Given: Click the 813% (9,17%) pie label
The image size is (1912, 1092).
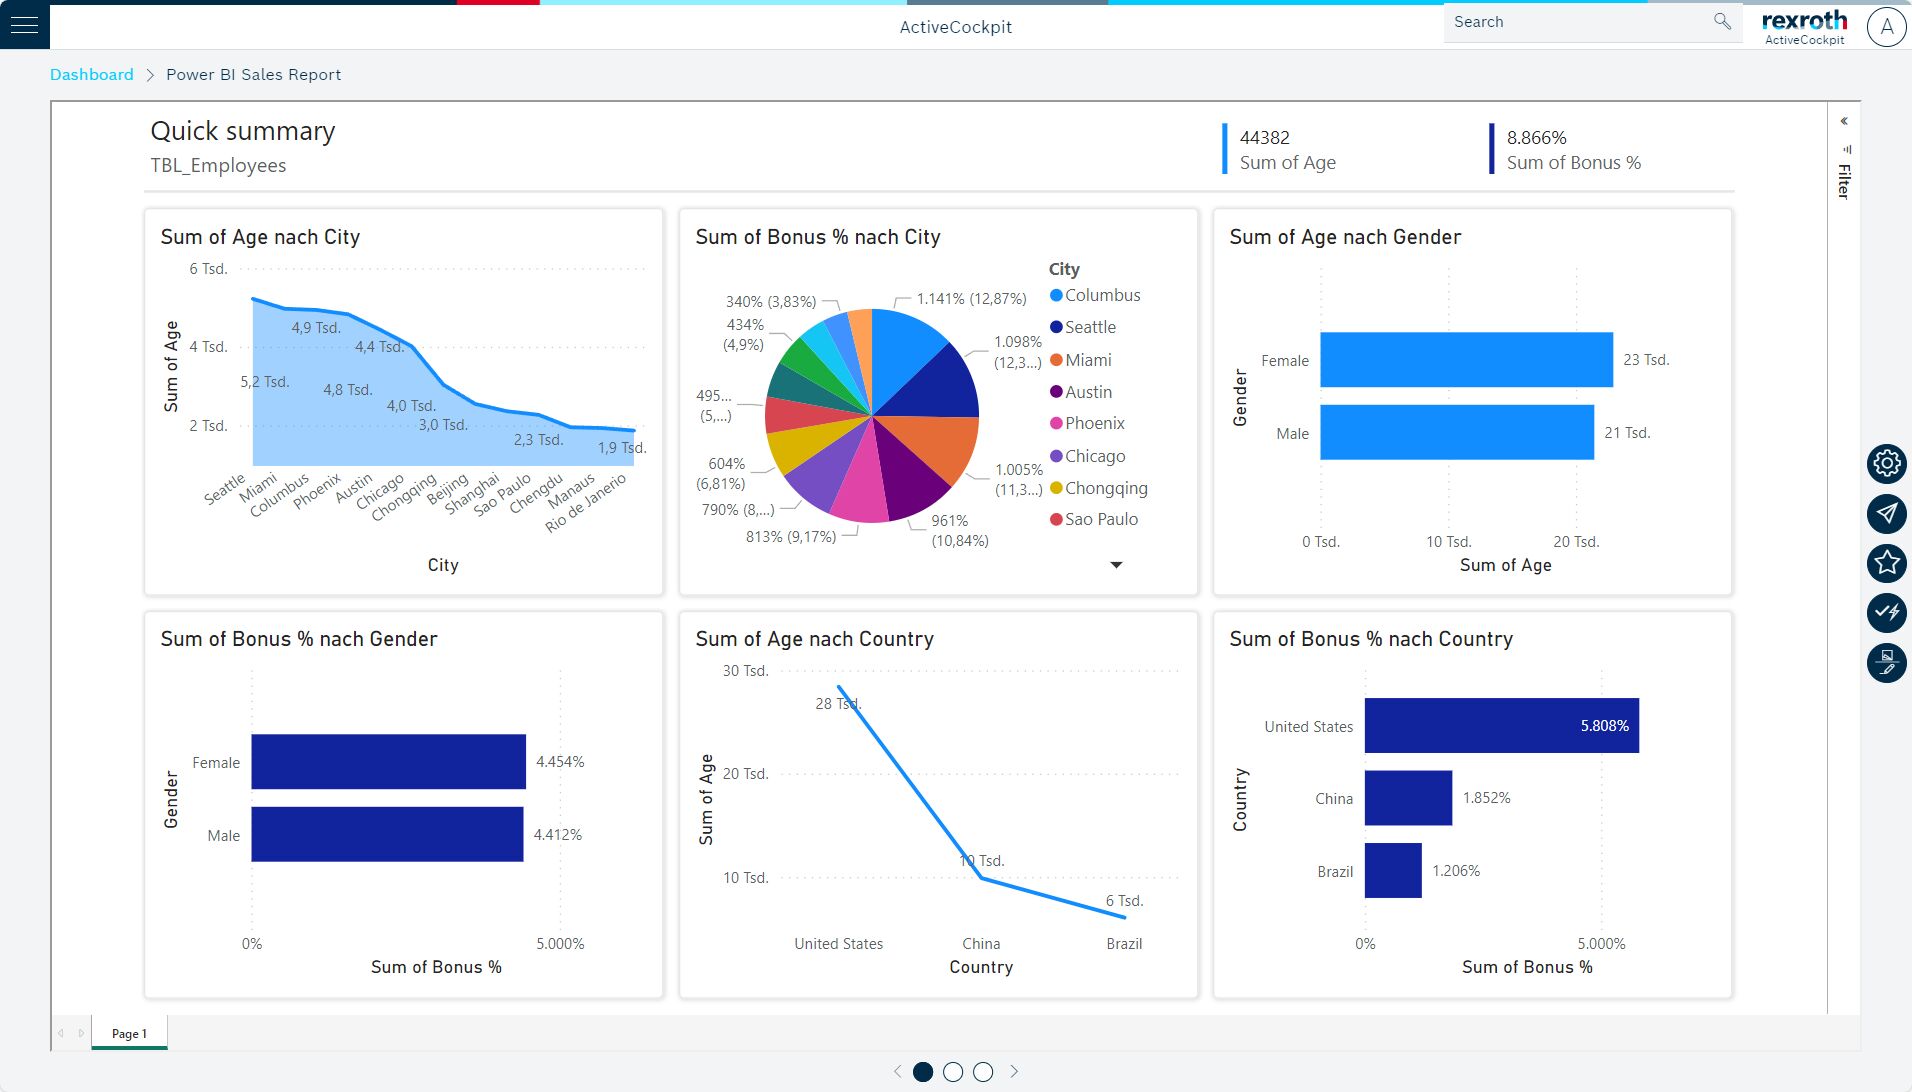Looking at the screenshot, I should tap(791, 536).
